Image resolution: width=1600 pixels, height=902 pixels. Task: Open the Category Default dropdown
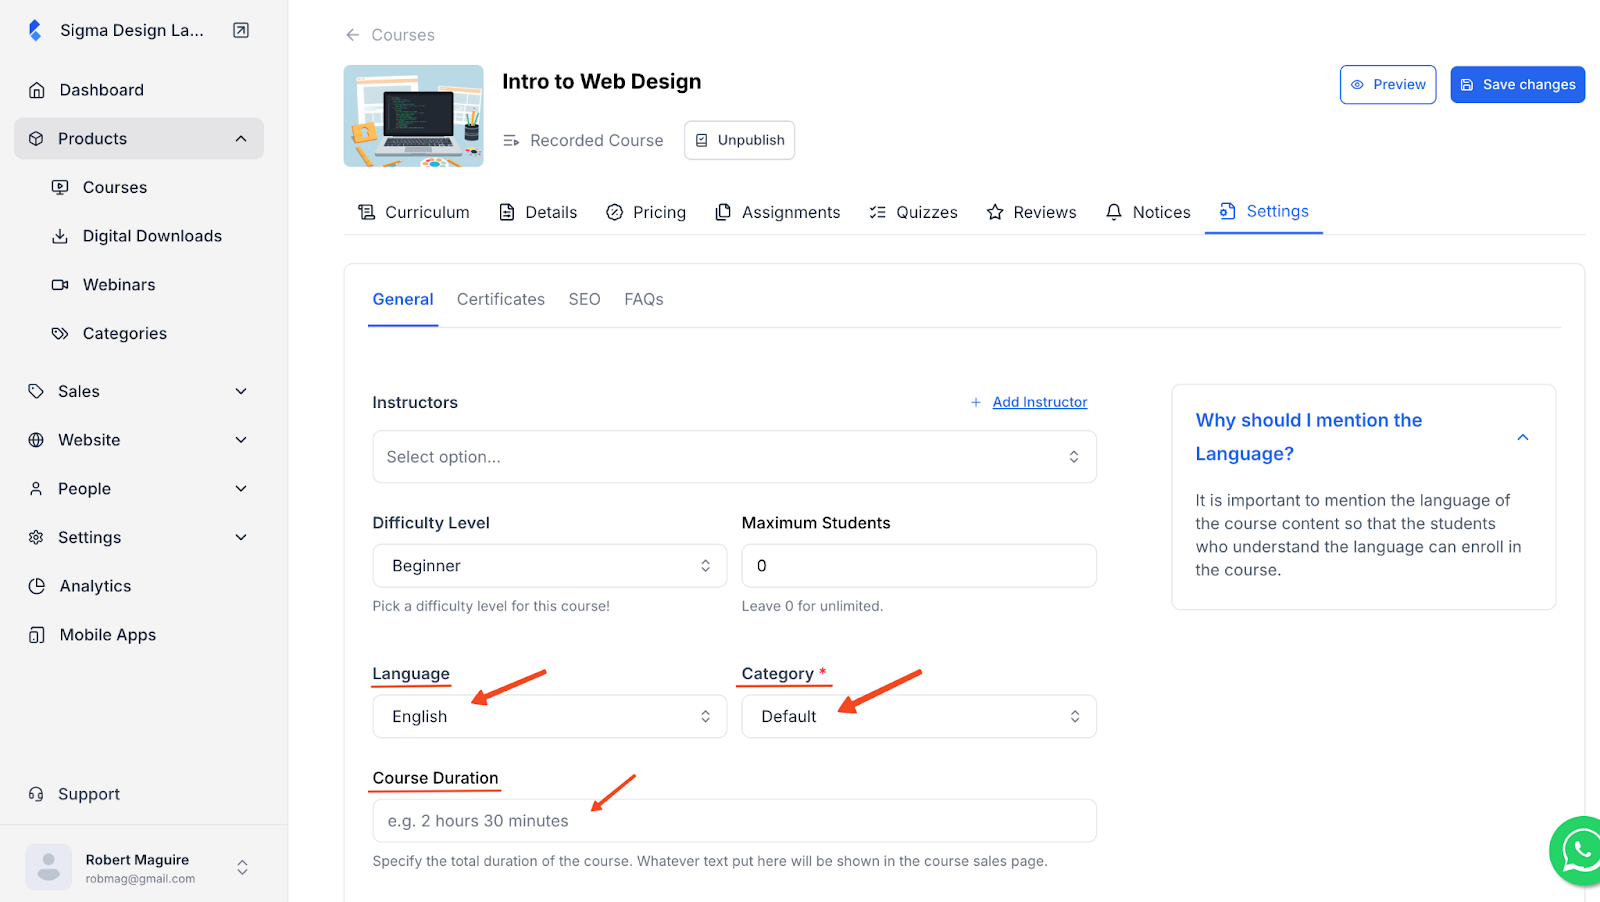pos(919,717)
